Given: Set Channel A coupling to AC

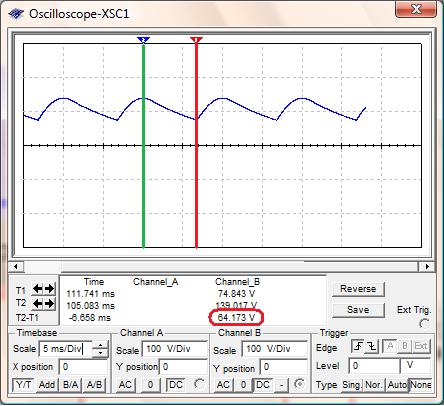Looking at the screenshot, I should pos(125,385).
